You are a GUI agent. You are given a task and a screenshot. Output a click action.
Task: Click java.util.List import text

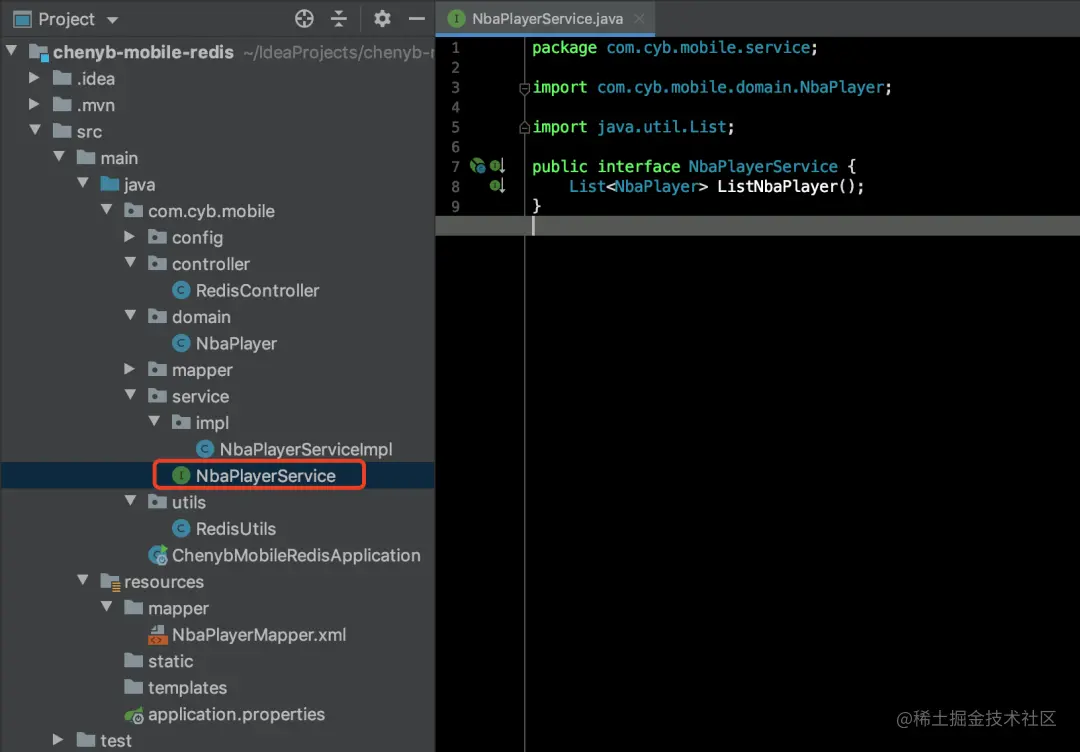662,127
